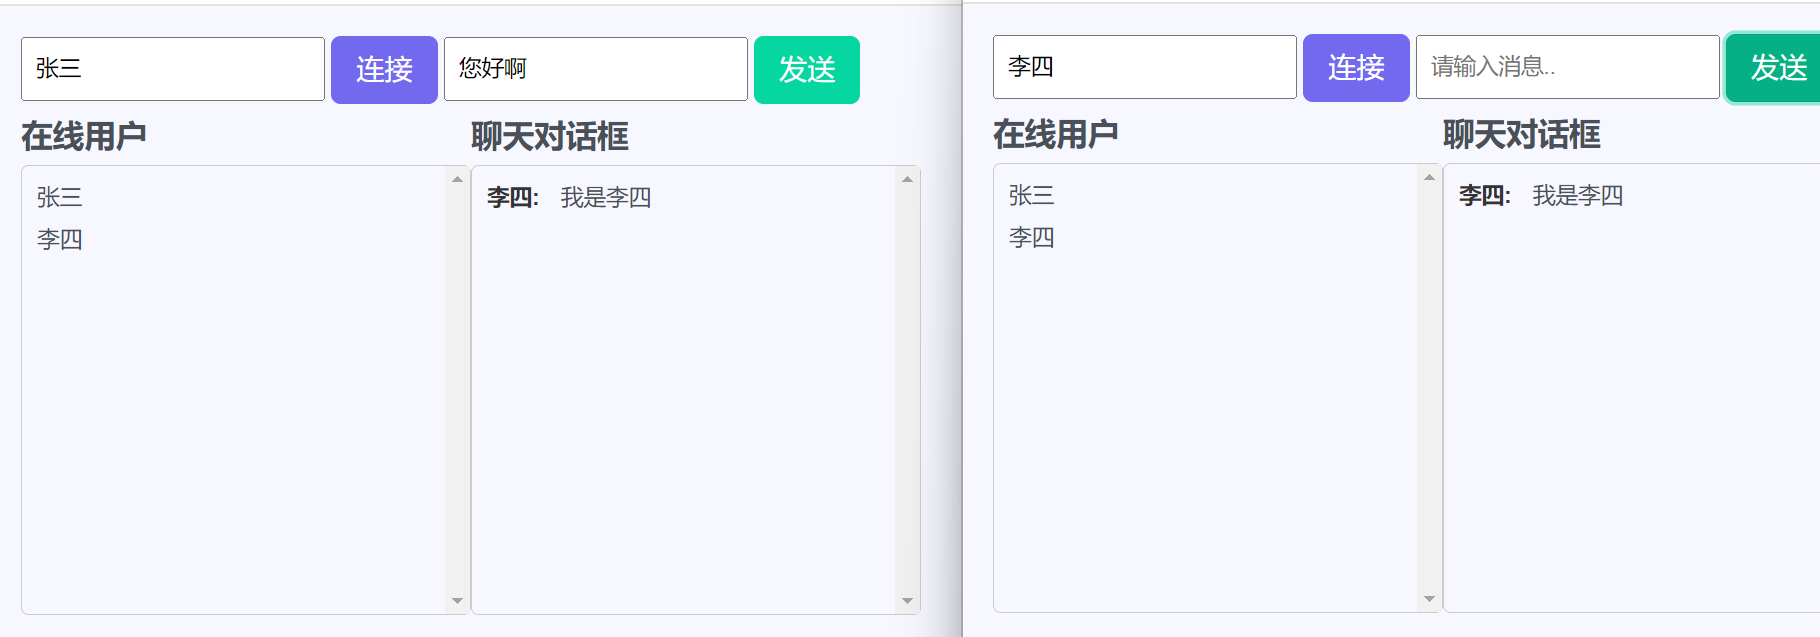
Task: Click sender name 李四: in left chat box
Action: pyautogui.click(x=513, y=198)
